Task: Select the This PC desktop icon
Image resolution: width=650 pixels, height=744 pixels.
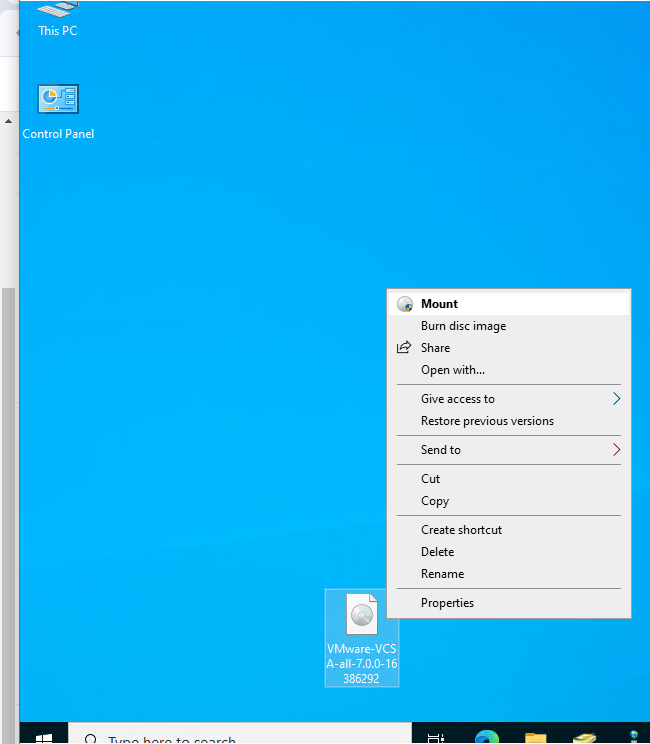Action: 57,17
